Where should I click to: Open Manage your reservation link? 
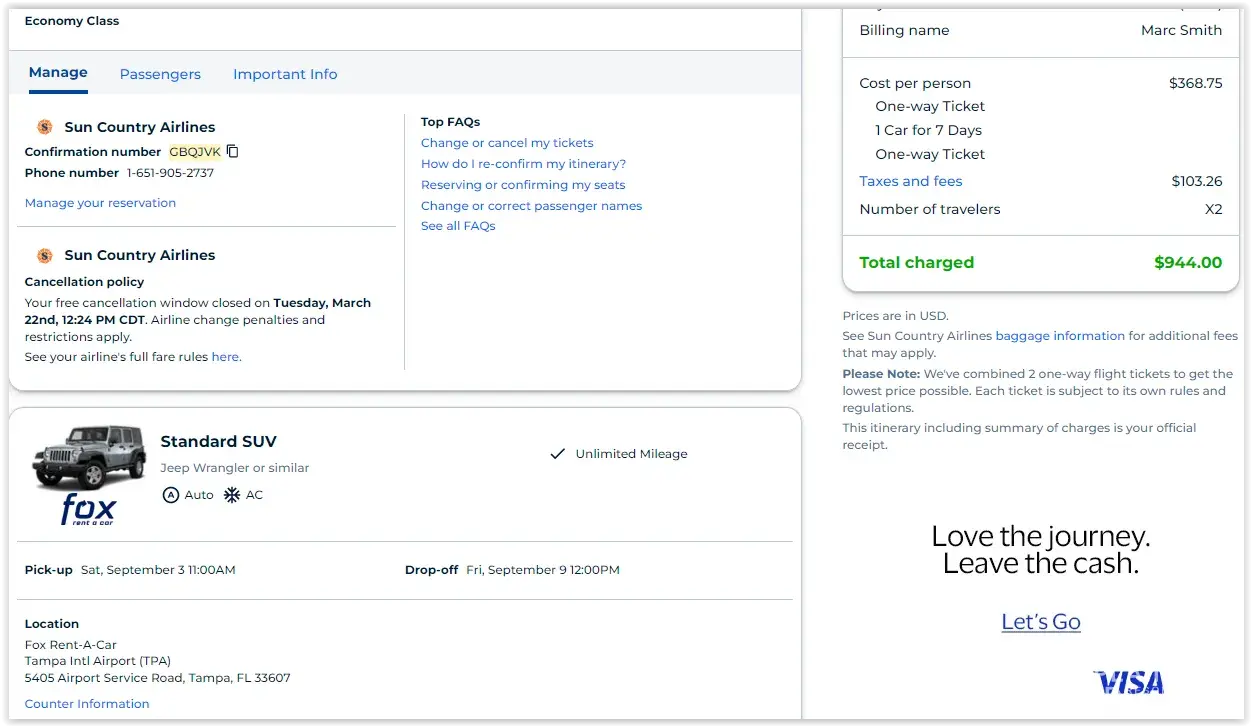click(100, 203)
